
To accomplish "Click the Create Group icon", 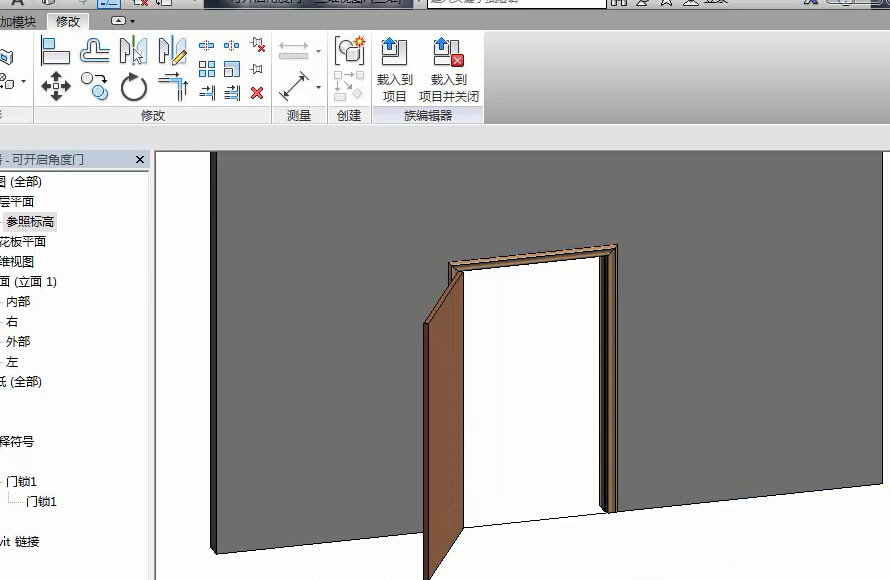I will (x=350, y=50).
